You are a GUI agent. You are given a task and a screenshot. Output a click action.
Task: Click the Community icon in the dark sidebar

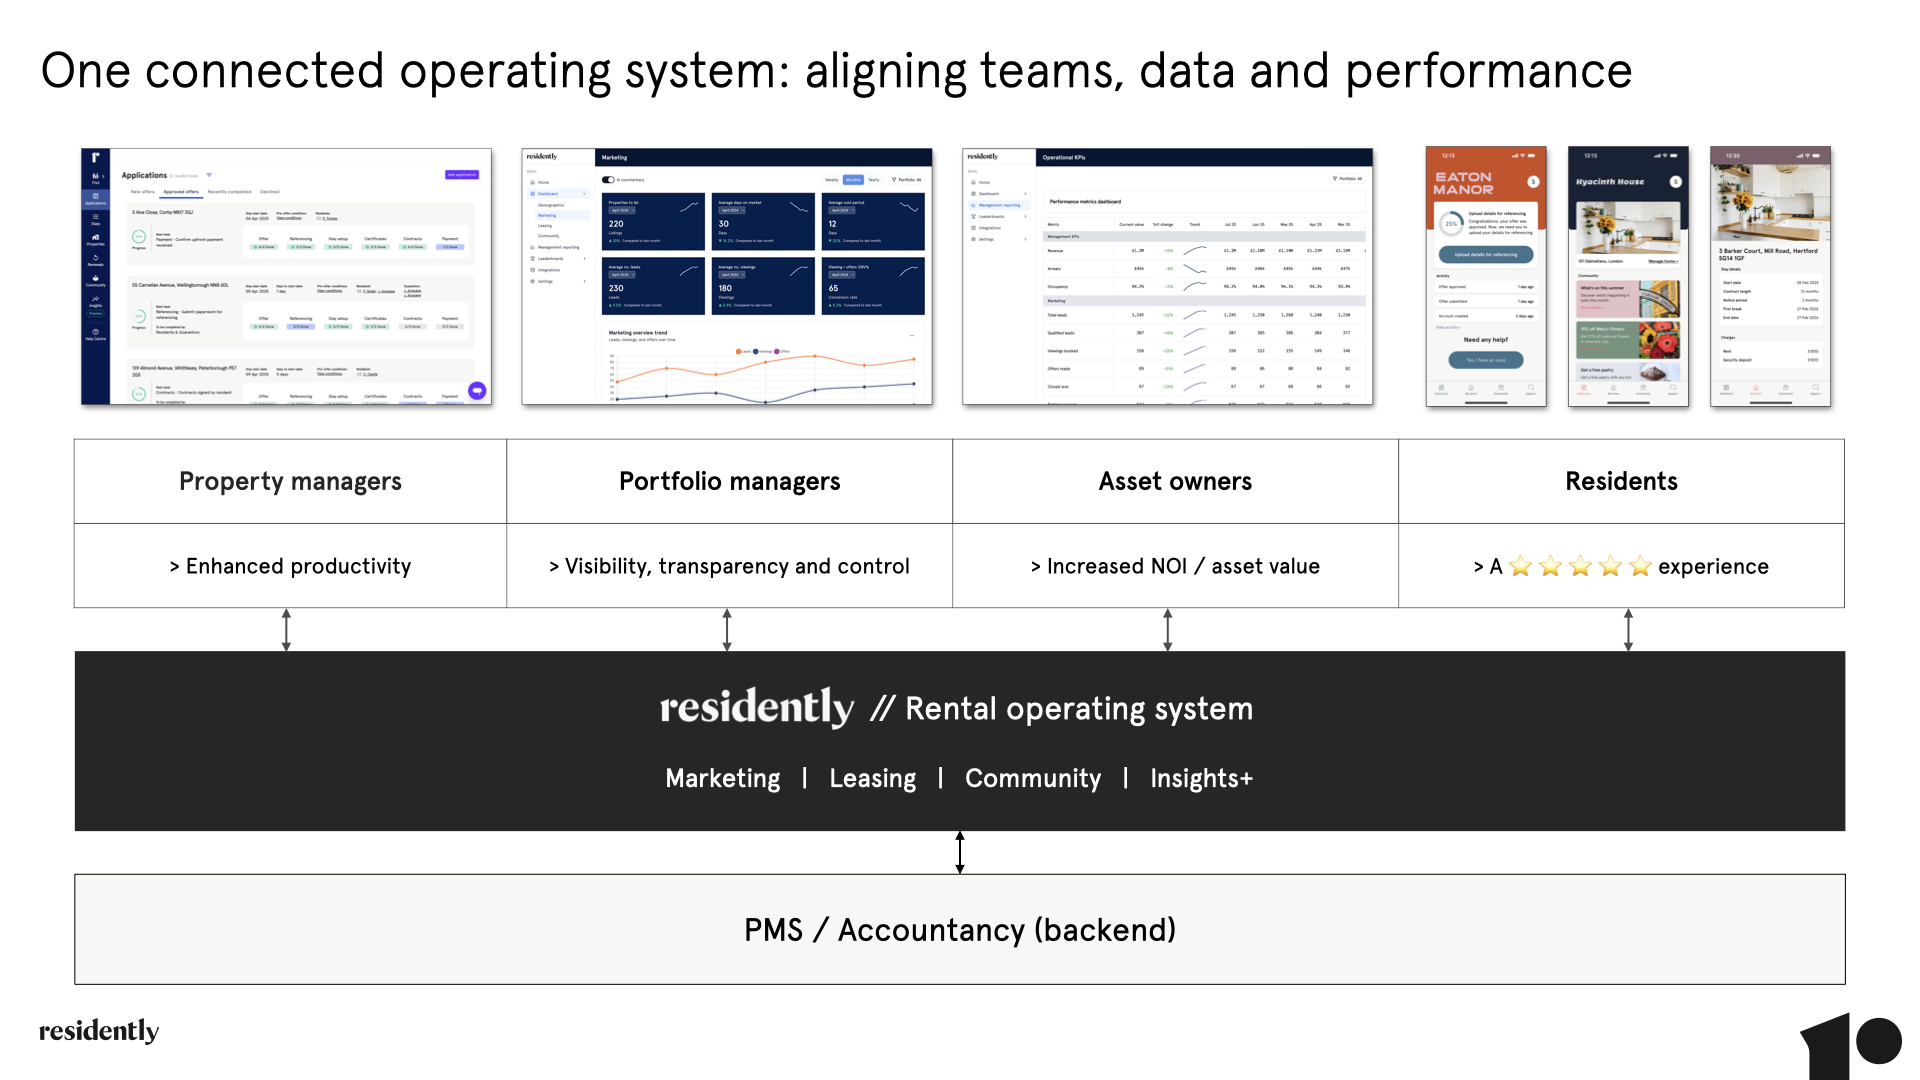95,279
